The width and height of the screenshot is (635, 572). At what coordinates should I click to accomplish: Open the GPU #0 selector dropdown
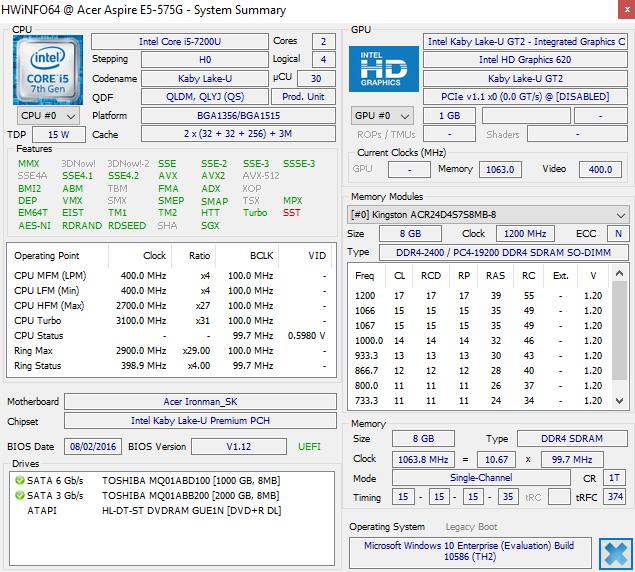pyautogui.click(x=382, y=116)
